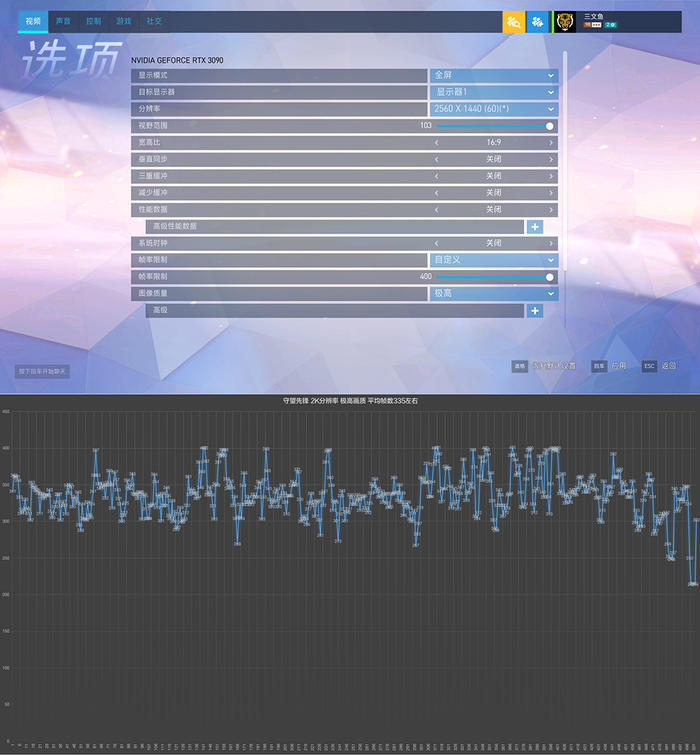Click the 高级 advanced row bar
Viewport: 700px width, 755px height.
(335, 311)
